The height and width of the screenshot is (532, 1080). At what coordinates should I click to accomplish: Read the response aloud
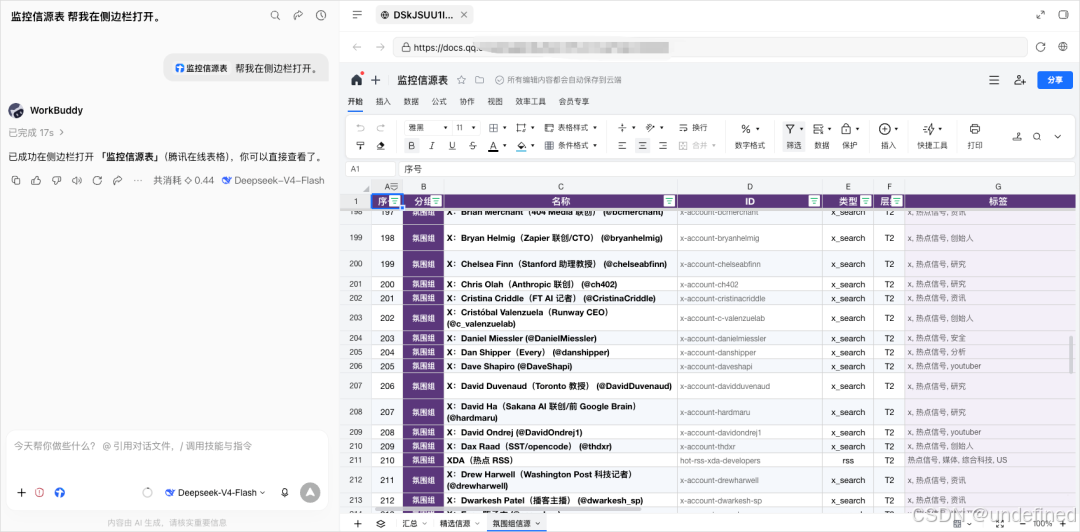tap(76, 181)
